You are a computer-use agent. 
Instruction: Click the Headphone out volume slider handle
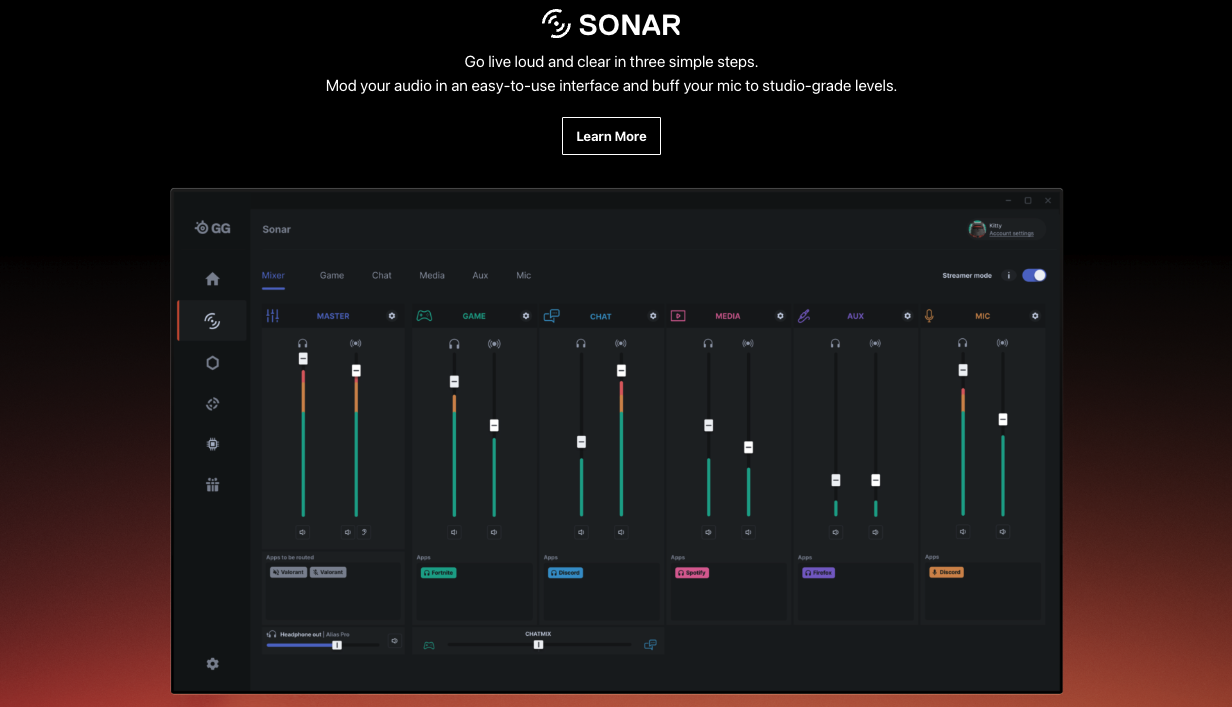coord(337,645)
